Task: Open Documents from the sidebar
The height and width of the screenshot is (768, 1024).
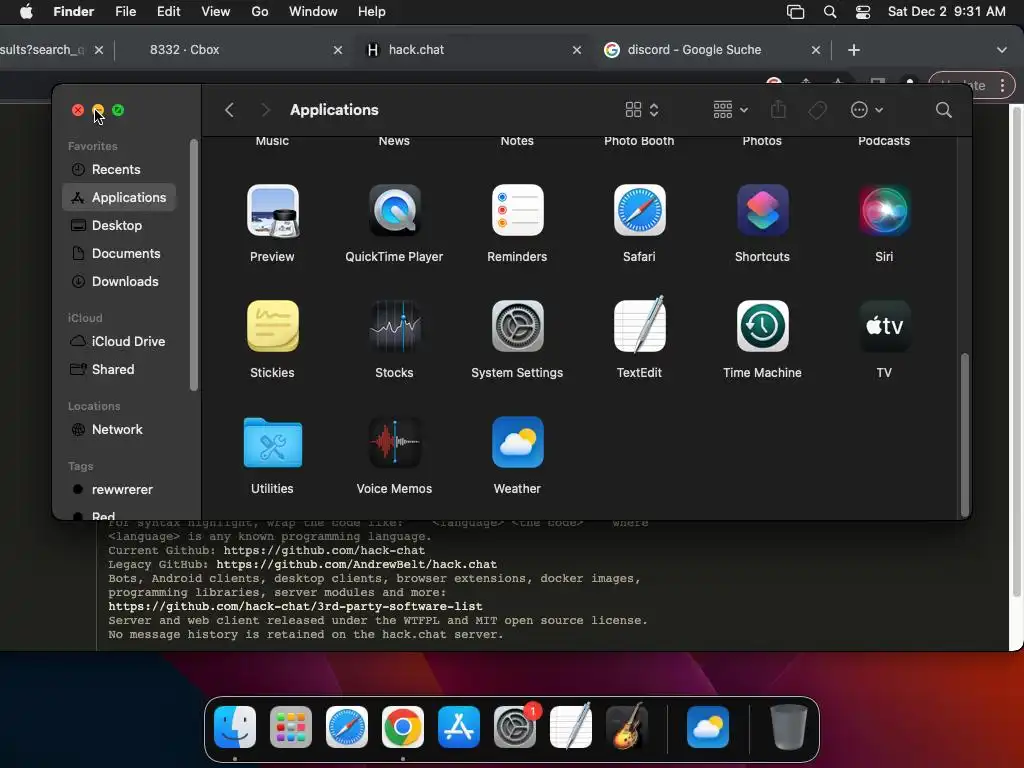Action: 119,253
